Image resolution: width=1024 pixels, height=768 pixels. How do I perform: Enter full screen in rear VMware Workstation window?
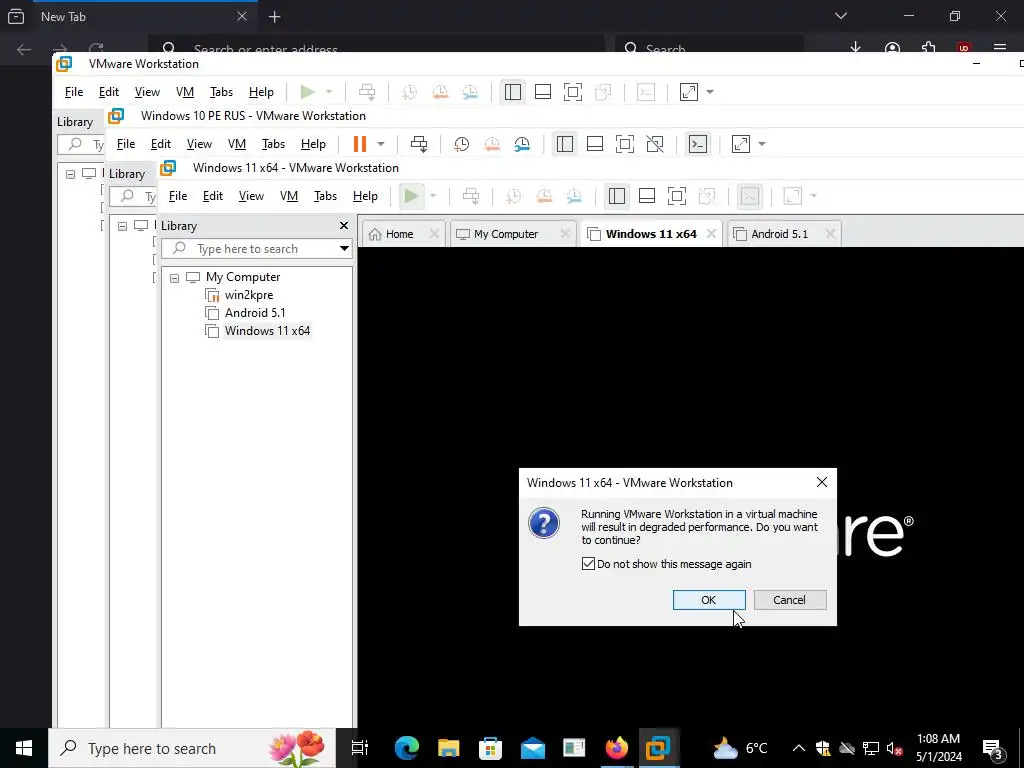coord(573,92)
